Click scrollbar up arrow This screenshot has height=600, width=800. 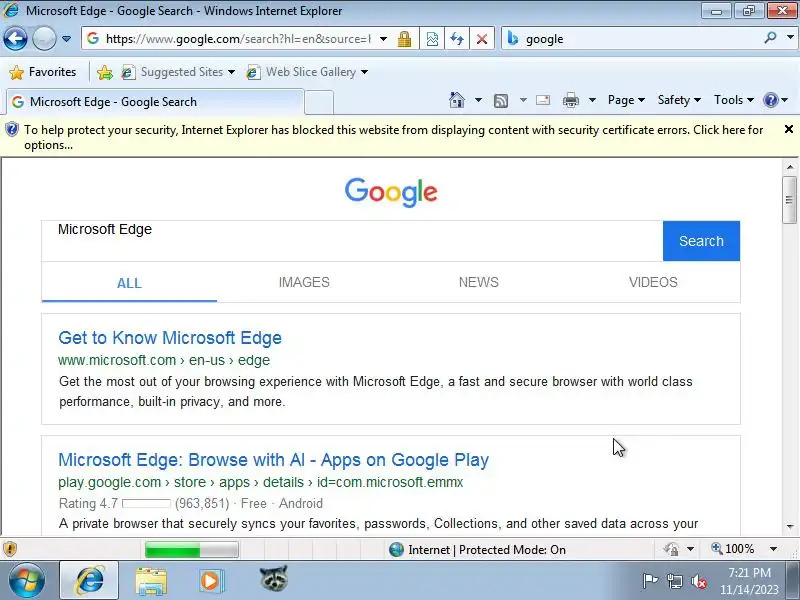pyautogui.click(x=789, y=167)
